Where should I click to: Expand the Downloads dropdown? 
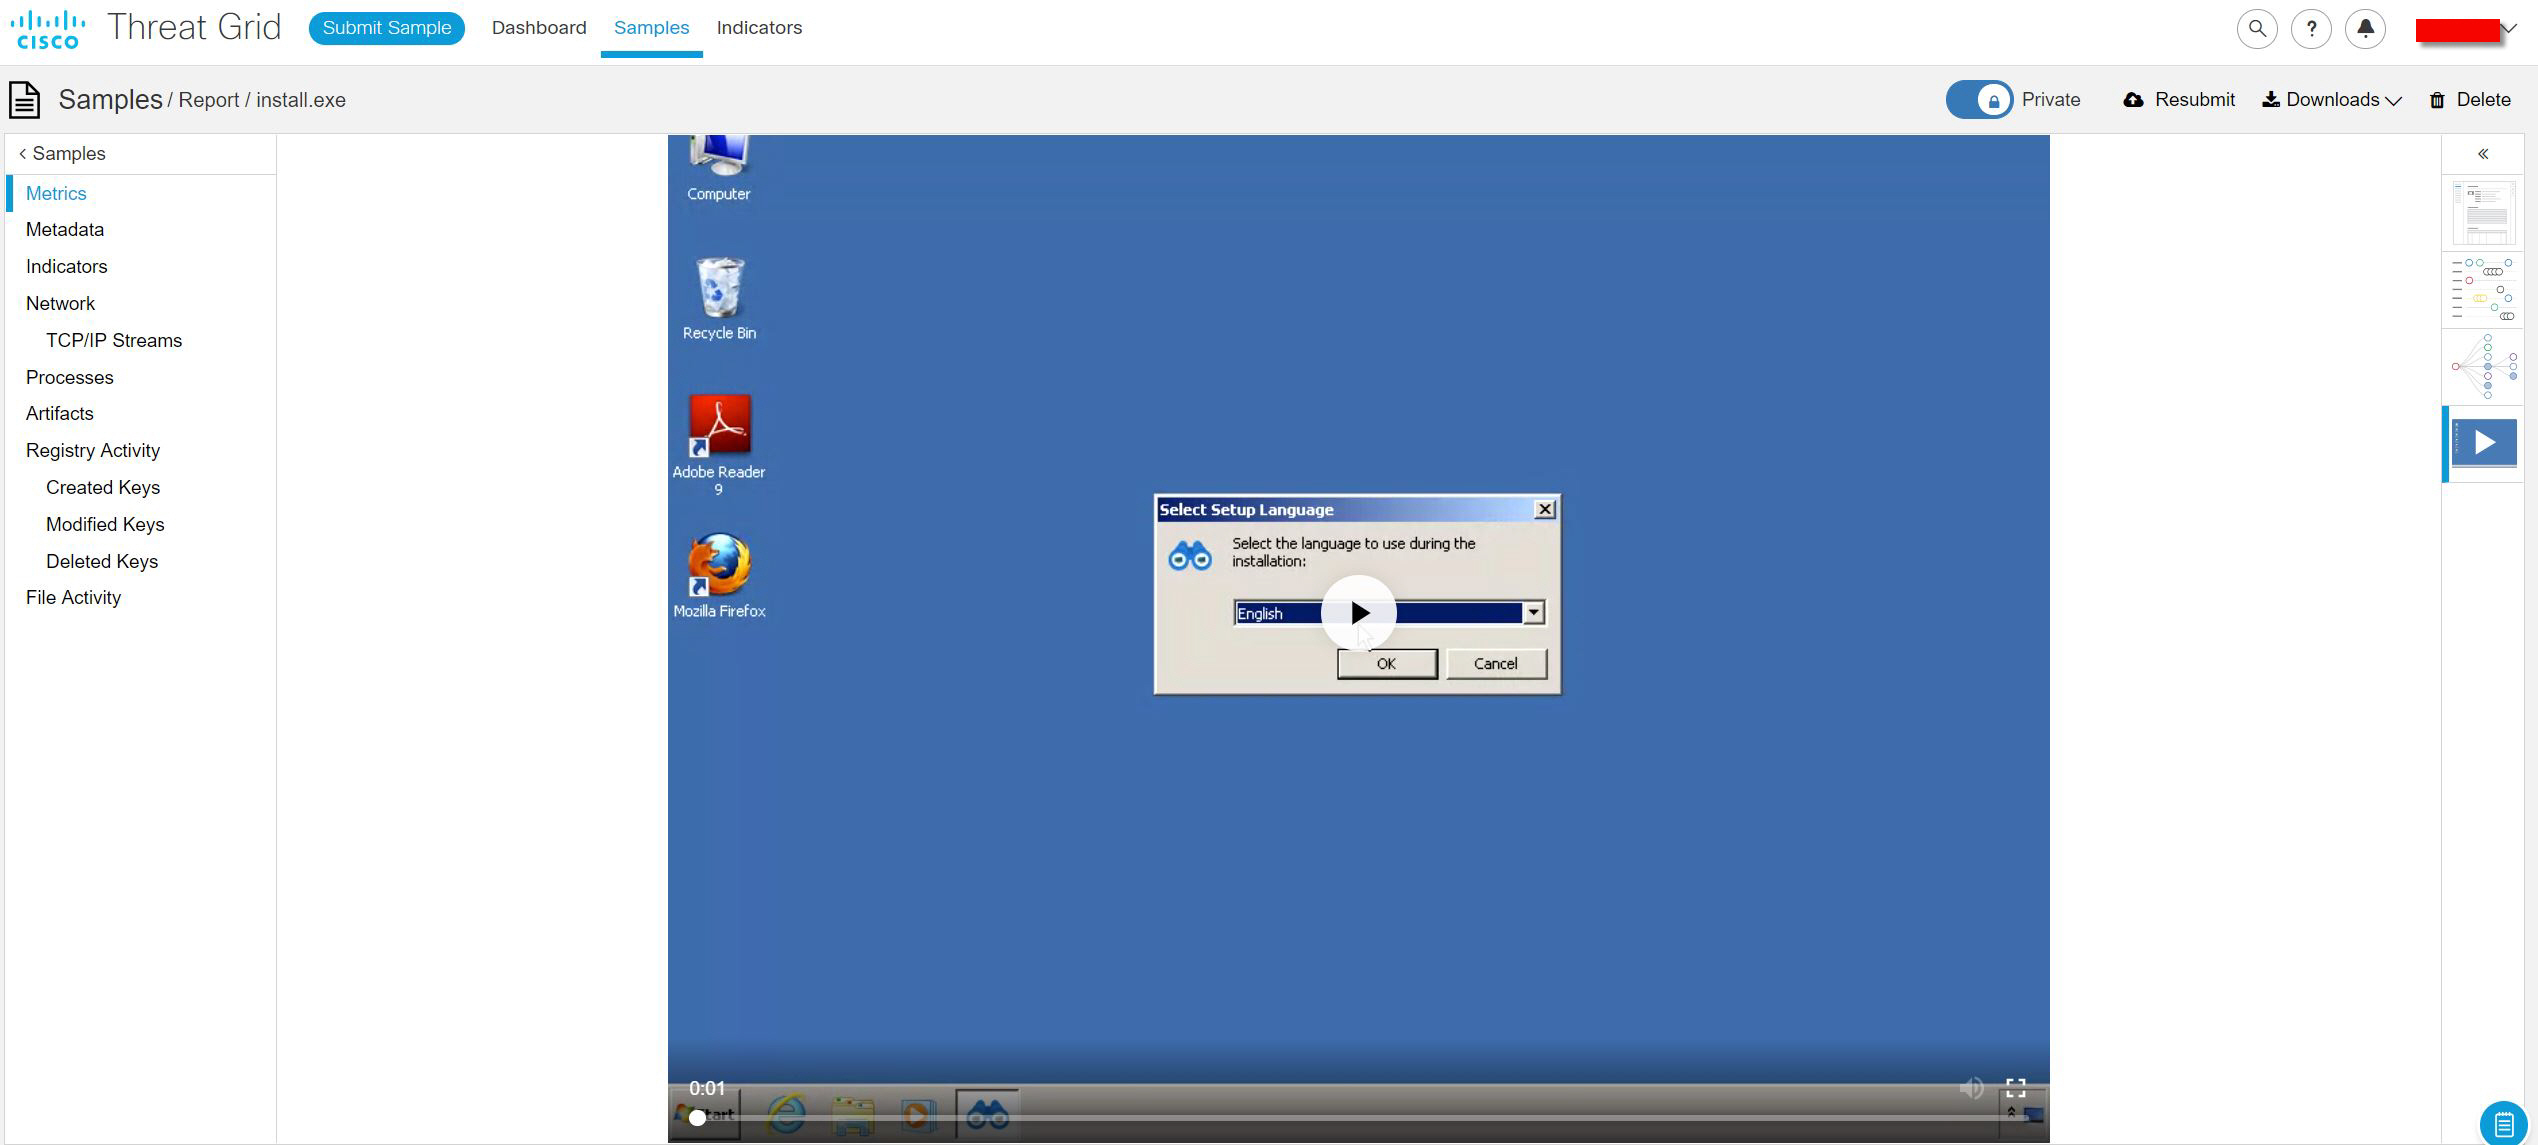pyautogui.click(x=2331, y=100)
